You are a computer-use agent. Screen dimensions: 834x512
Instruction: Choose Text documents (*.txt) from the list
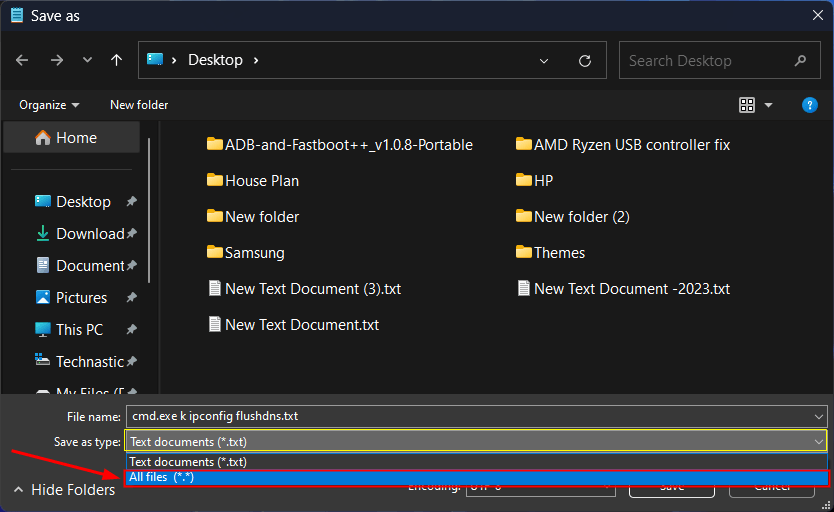point(477,461)
